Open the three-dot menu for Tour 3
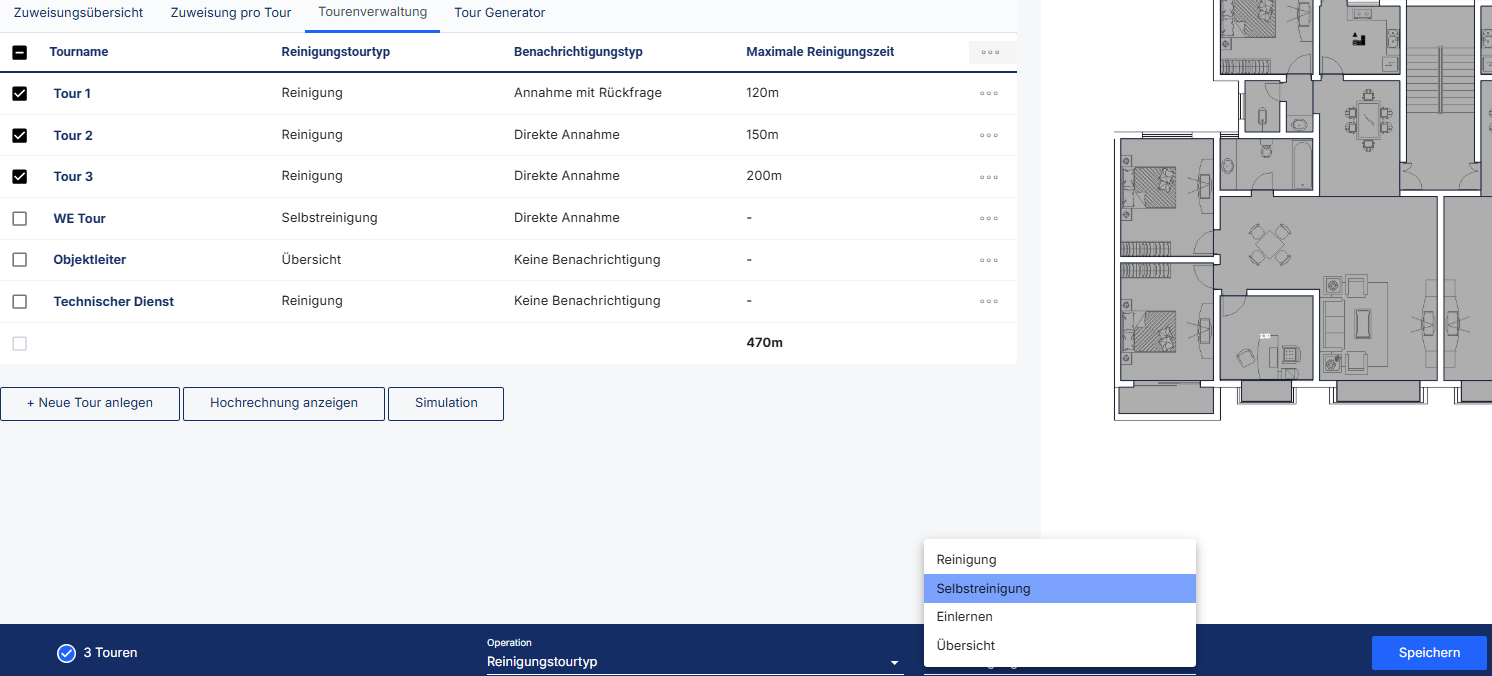1492x676 pixels. 989,177
